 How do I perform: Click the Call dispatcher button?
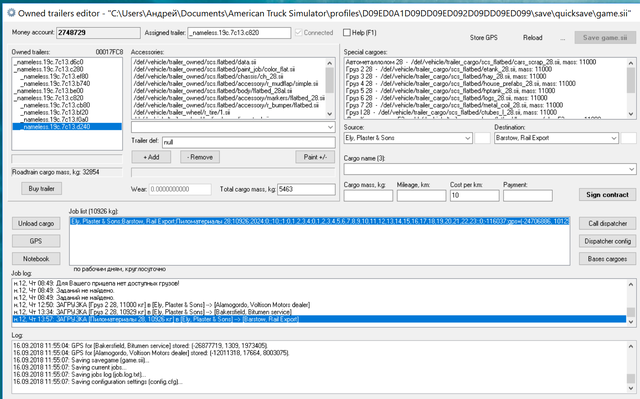(x=607, y=224)
